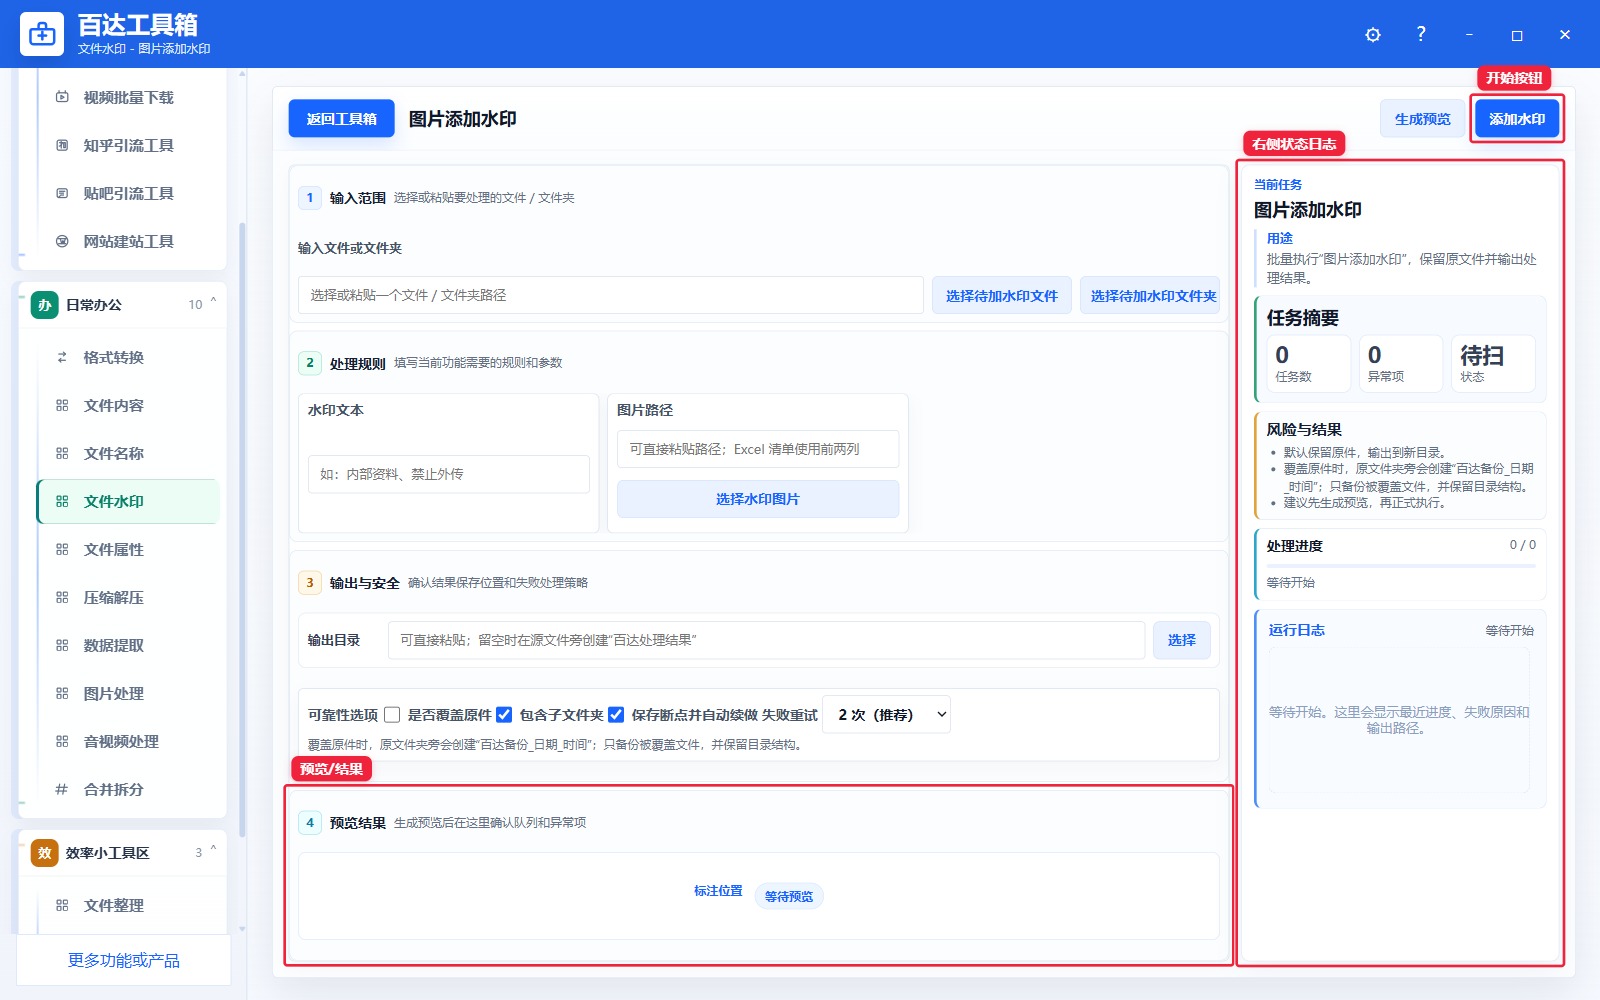Click the 0 / 0 progress counter
Screen dimensions: 1600x1000
(1523, 545)
